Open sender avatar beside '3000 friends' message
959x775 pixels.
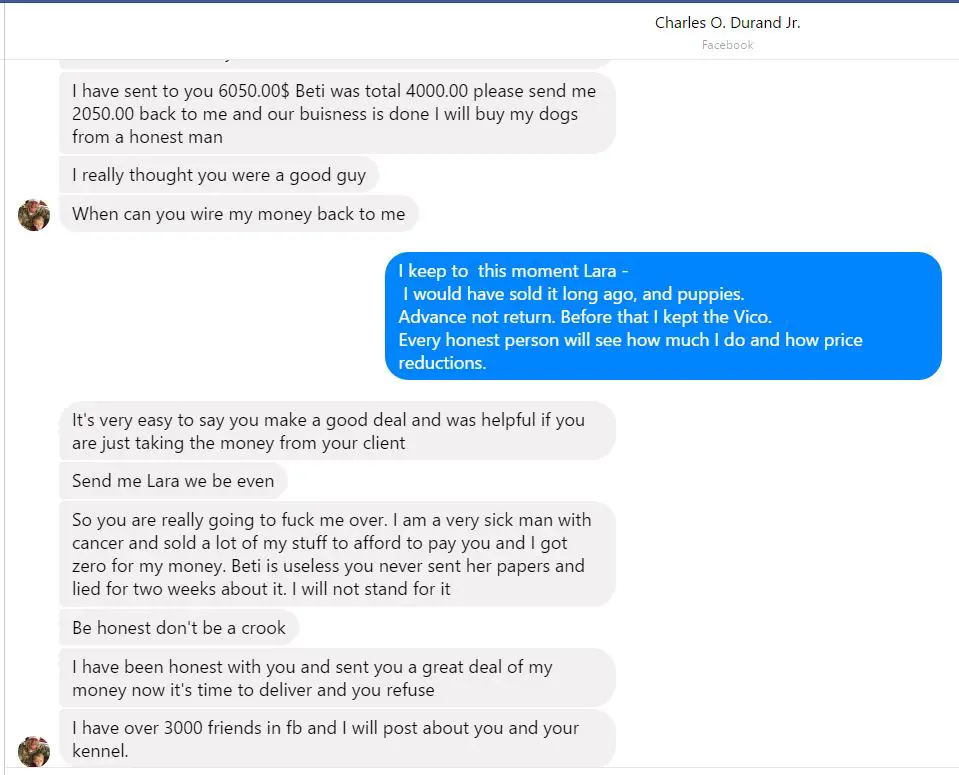click(x=34, y=751)
